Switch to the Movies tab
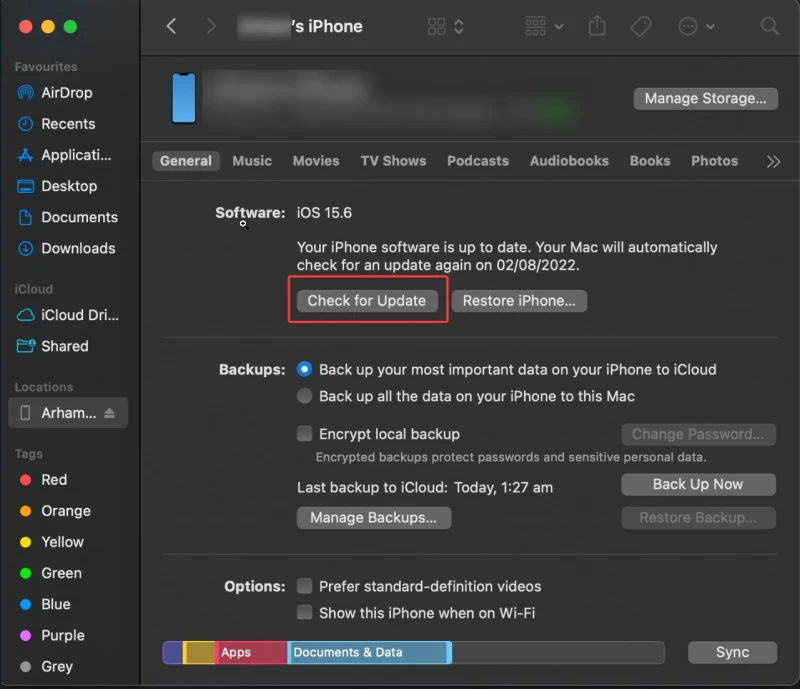Screen dimensions: 800x689 (316, 161)
